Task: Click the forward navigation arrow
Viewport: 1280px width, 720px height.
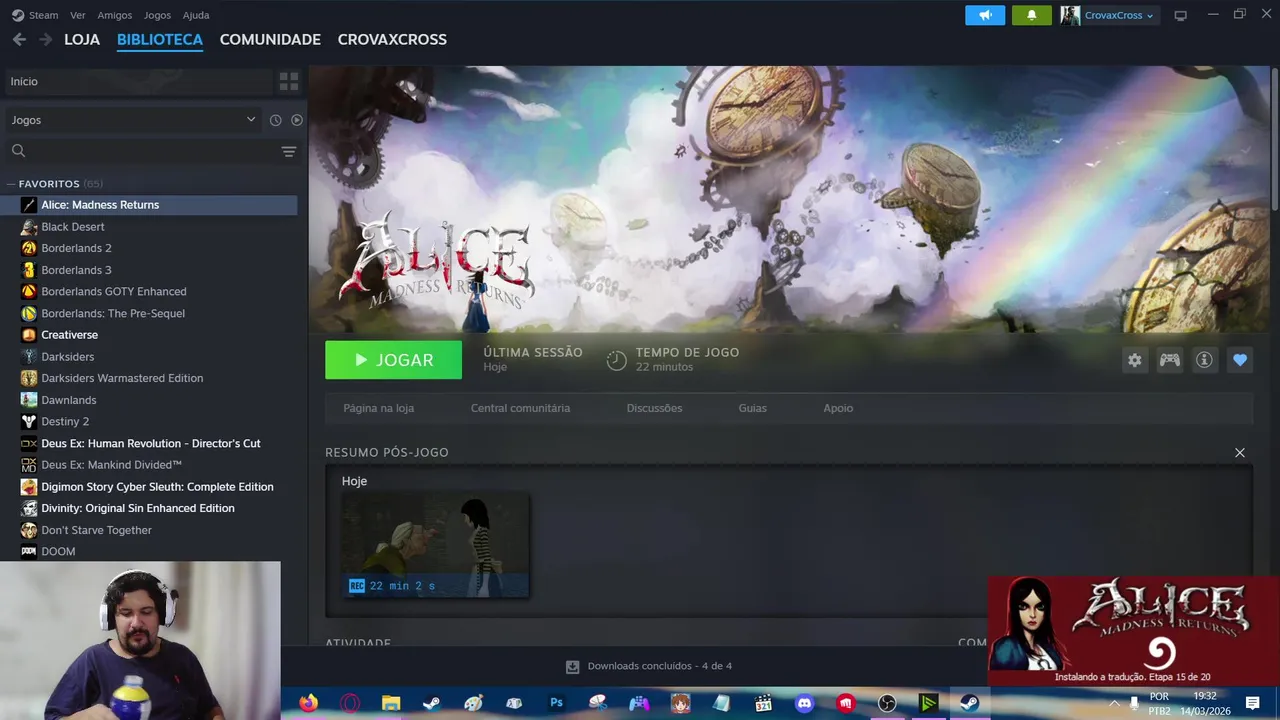Action: pos(45,39)
